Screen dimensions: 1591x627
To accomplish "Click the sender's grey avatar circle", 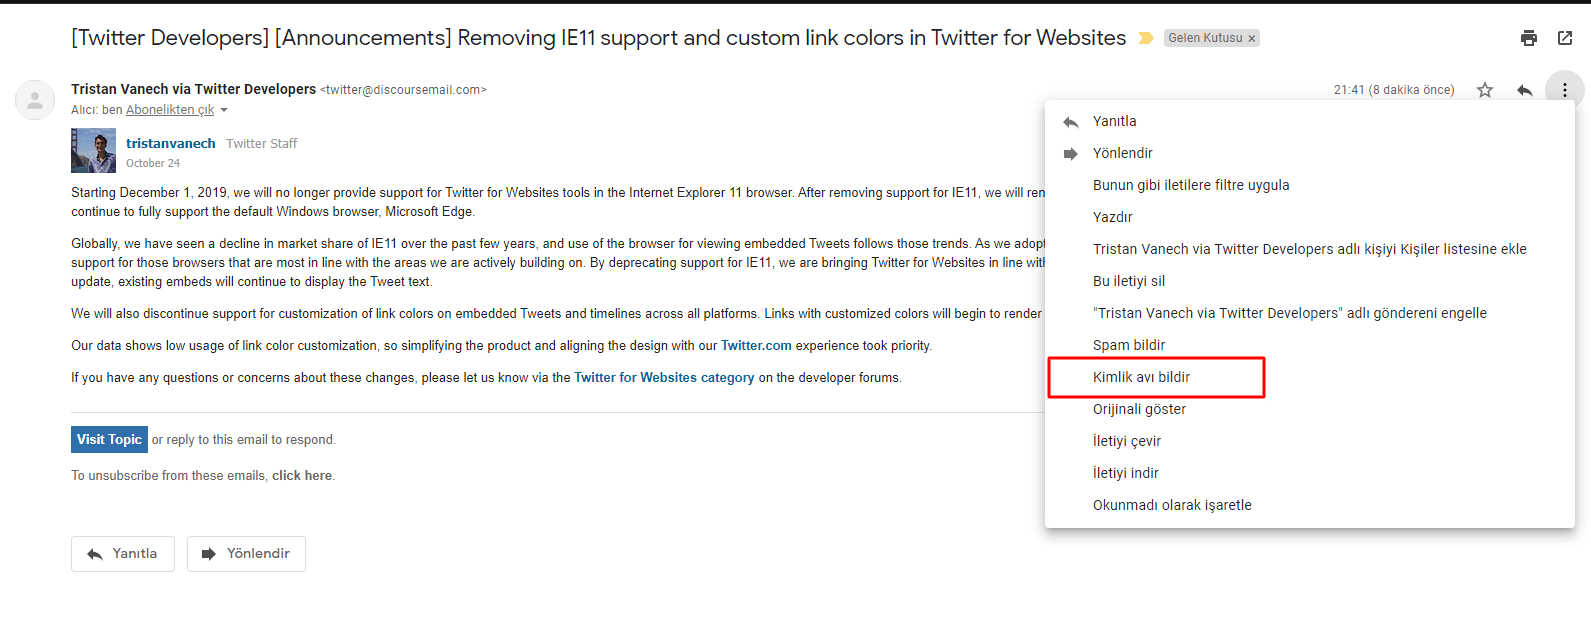I will pos(35,100).
